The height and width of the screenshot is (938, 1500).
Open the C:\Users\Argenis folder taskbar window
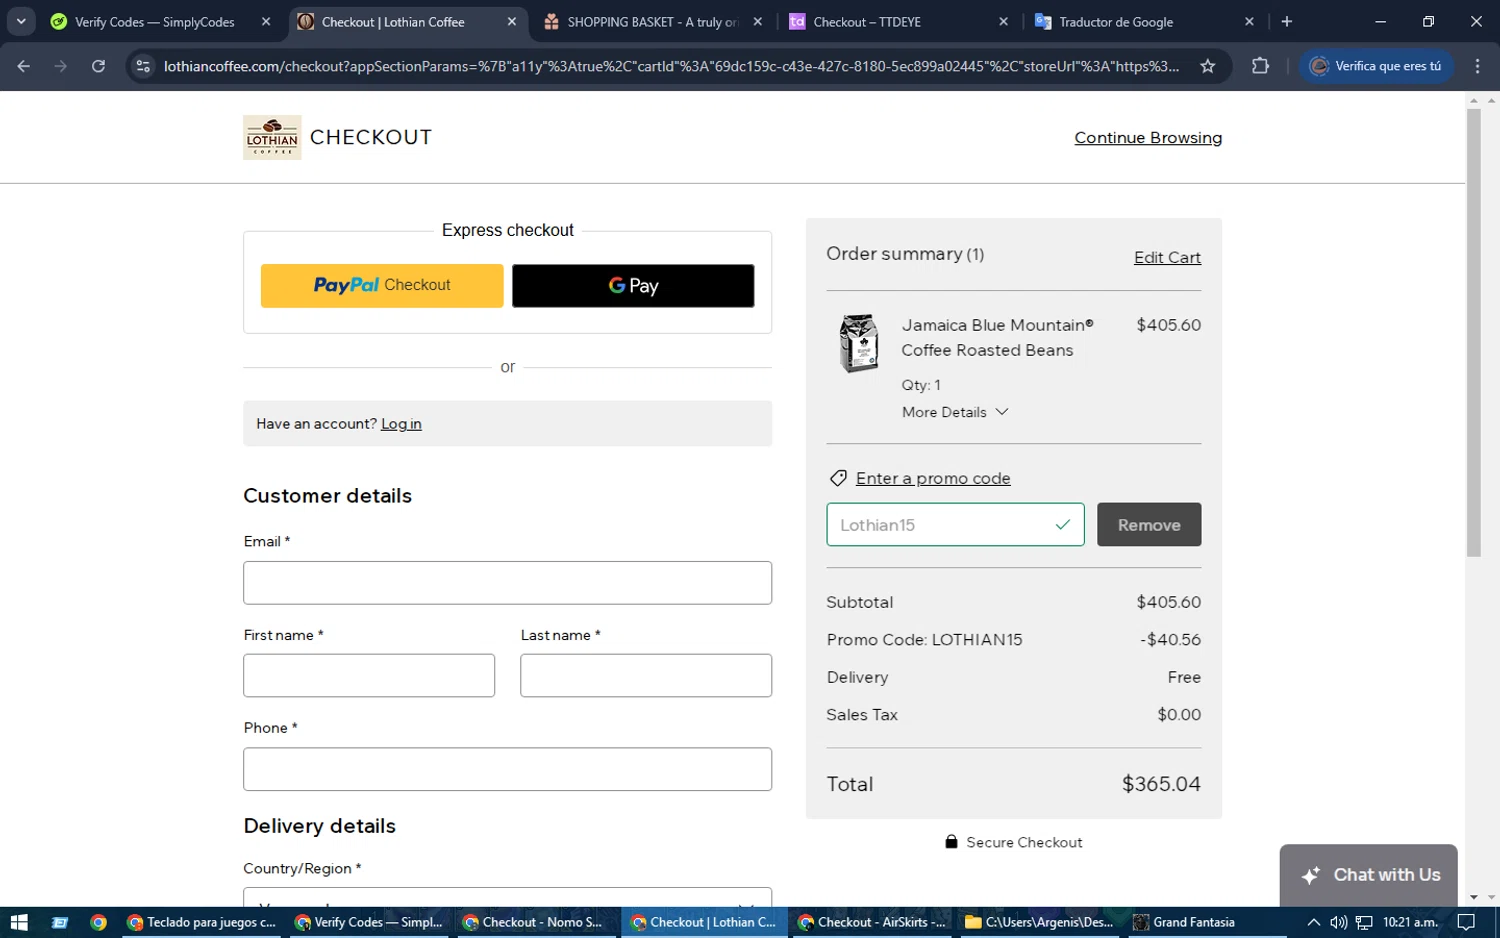pyautogui.click(x=1038, y=922)
